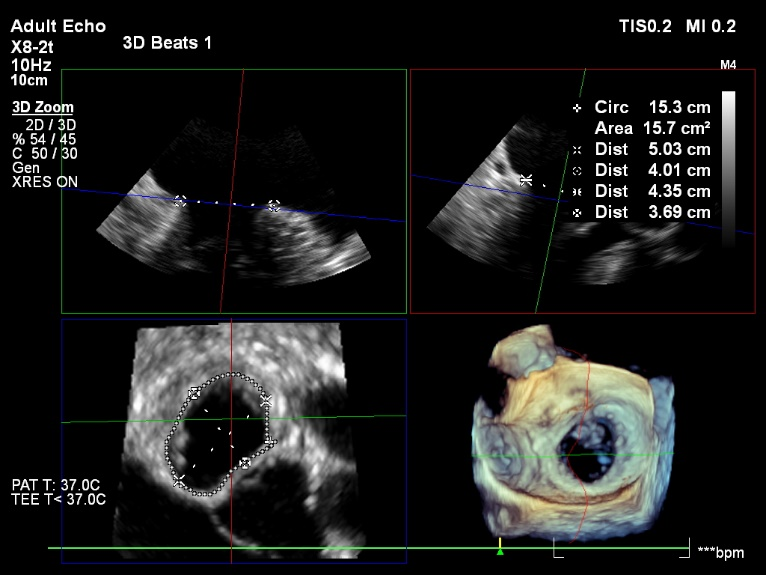
Task: Select the Dist 5.03 cm caliper symbol
Action: [577, 149]
